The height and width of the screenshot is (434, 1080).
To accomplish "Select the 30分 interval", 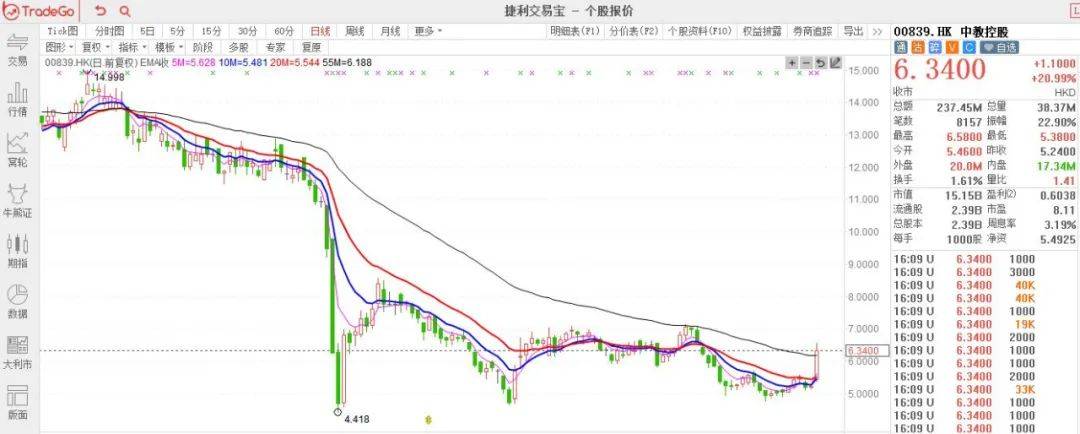I will tap(247, 31).
